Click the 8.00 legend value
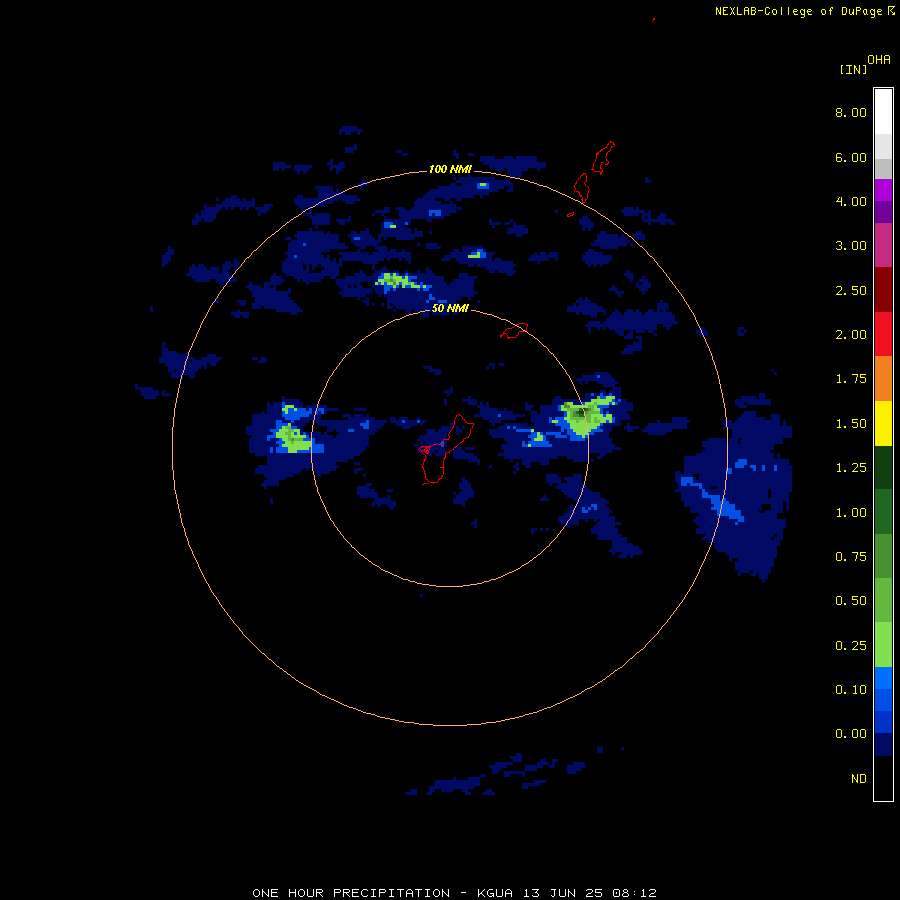This screenshot has height=900, width=900. (x=851, y=112)
